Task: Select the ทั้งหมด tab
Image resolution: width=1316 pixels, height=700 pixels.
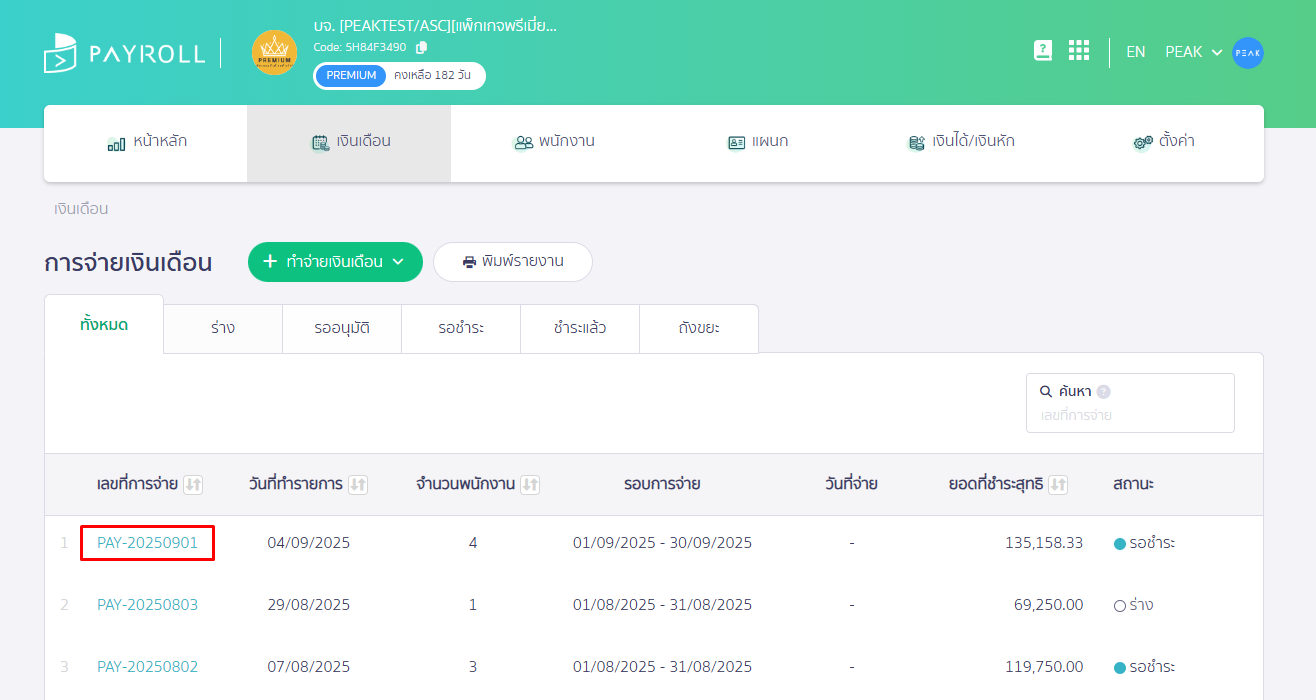Action: pyautogui.click(x=104, y=325)
